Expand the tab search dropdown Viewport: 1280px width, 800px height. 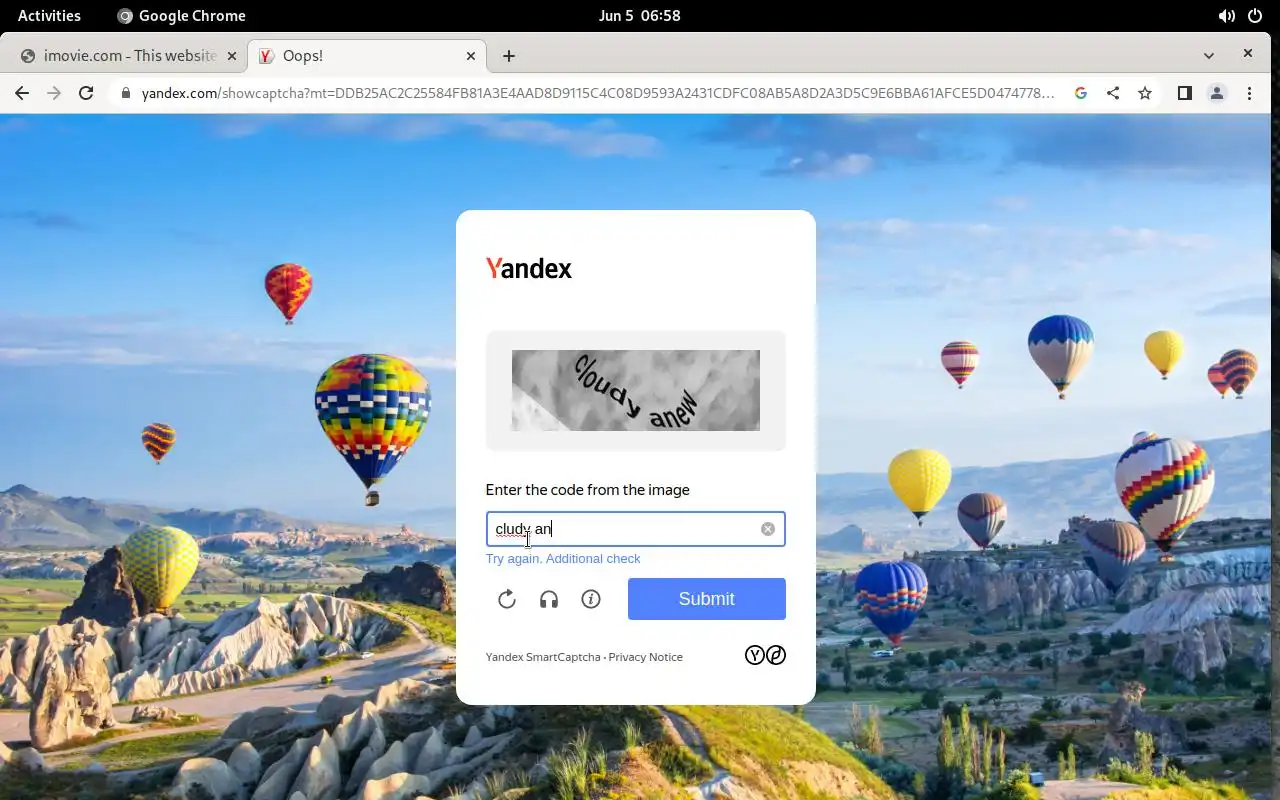coord(1209,55)
